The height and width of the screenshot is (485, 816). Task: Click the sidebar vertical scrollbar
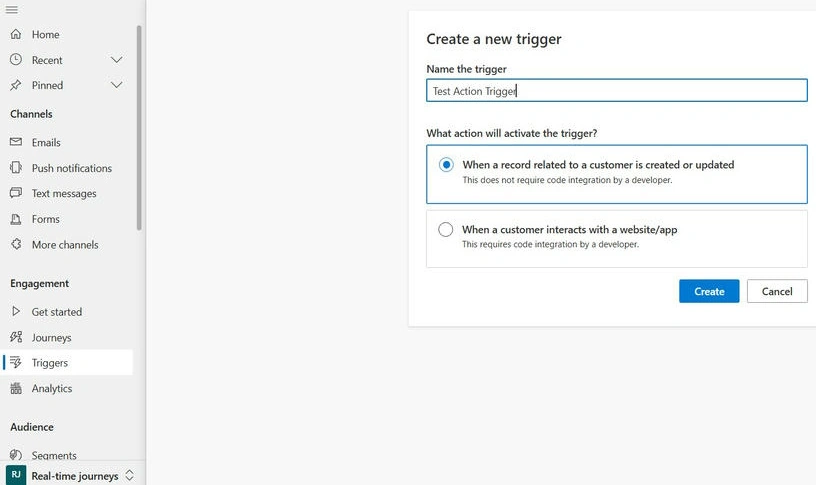pos(139,127)
